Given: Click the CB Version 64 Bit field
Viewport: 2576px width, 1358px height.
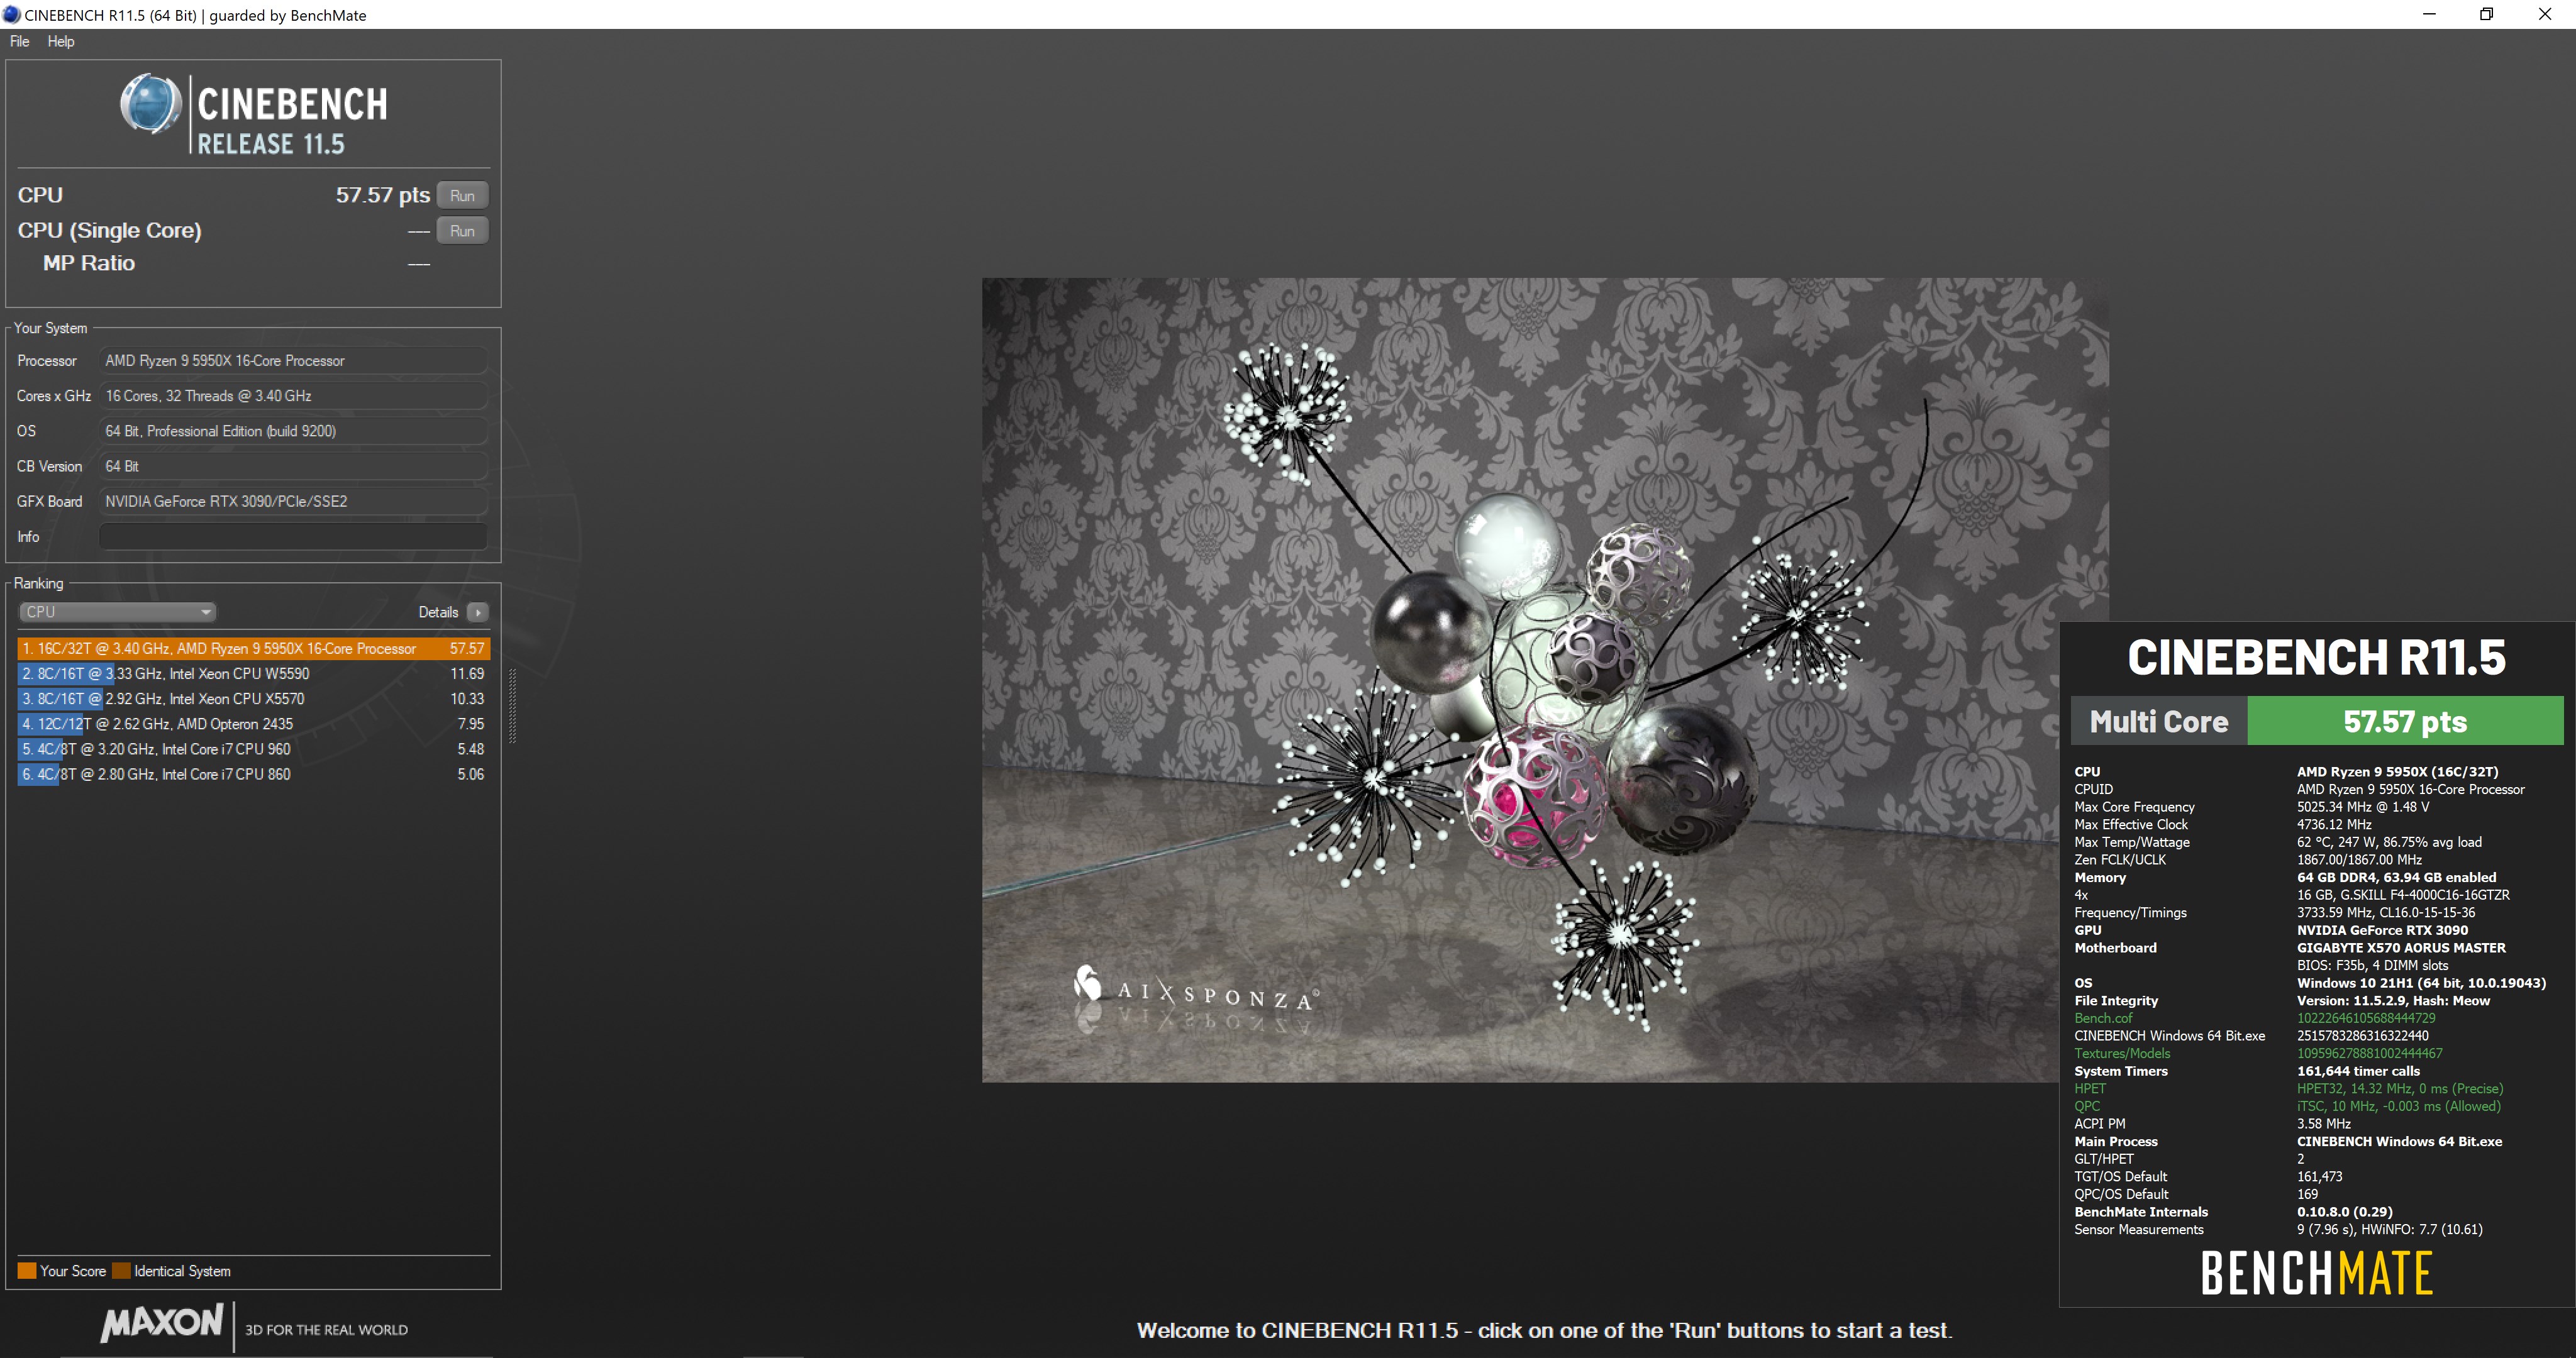Looking at the screenshot, I should [293, 466].
